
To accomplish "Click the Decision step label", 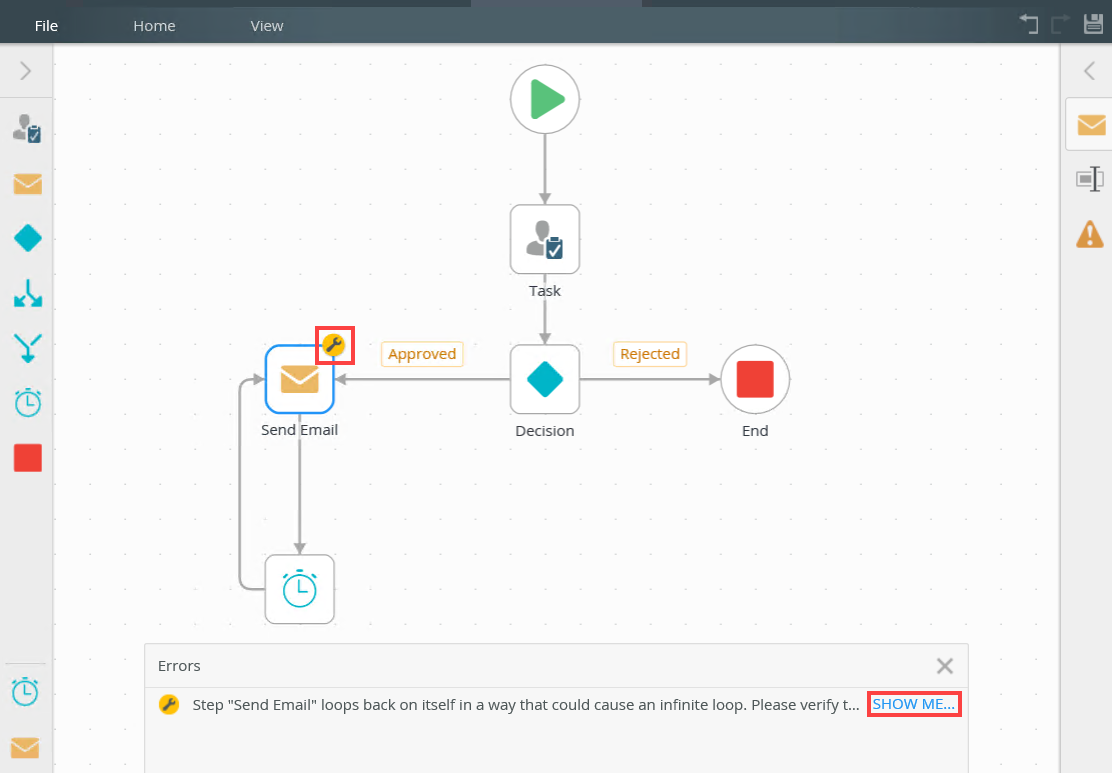I will click(x=545, y=430).
